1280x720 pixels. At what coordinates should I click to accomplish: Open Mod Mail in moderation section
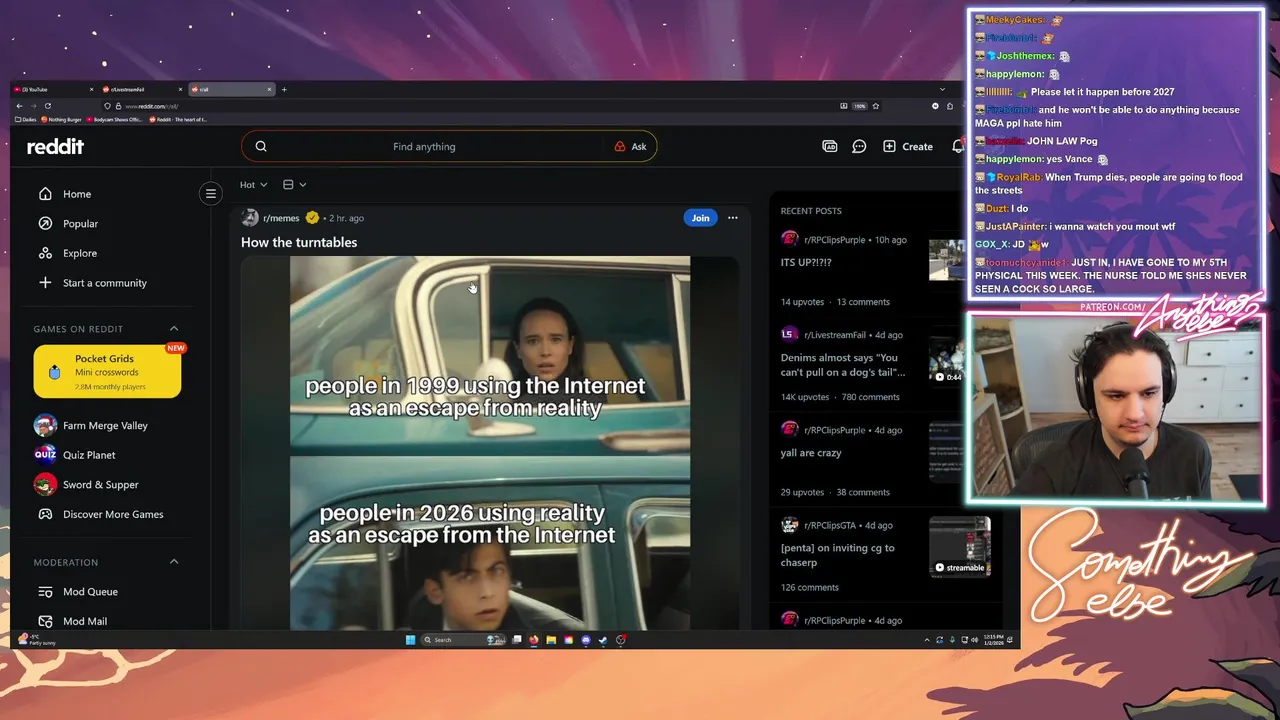(85, 621)
